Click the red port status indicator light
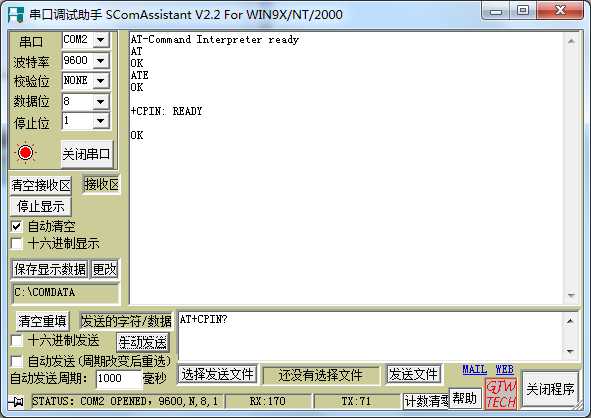 point(26,153)
